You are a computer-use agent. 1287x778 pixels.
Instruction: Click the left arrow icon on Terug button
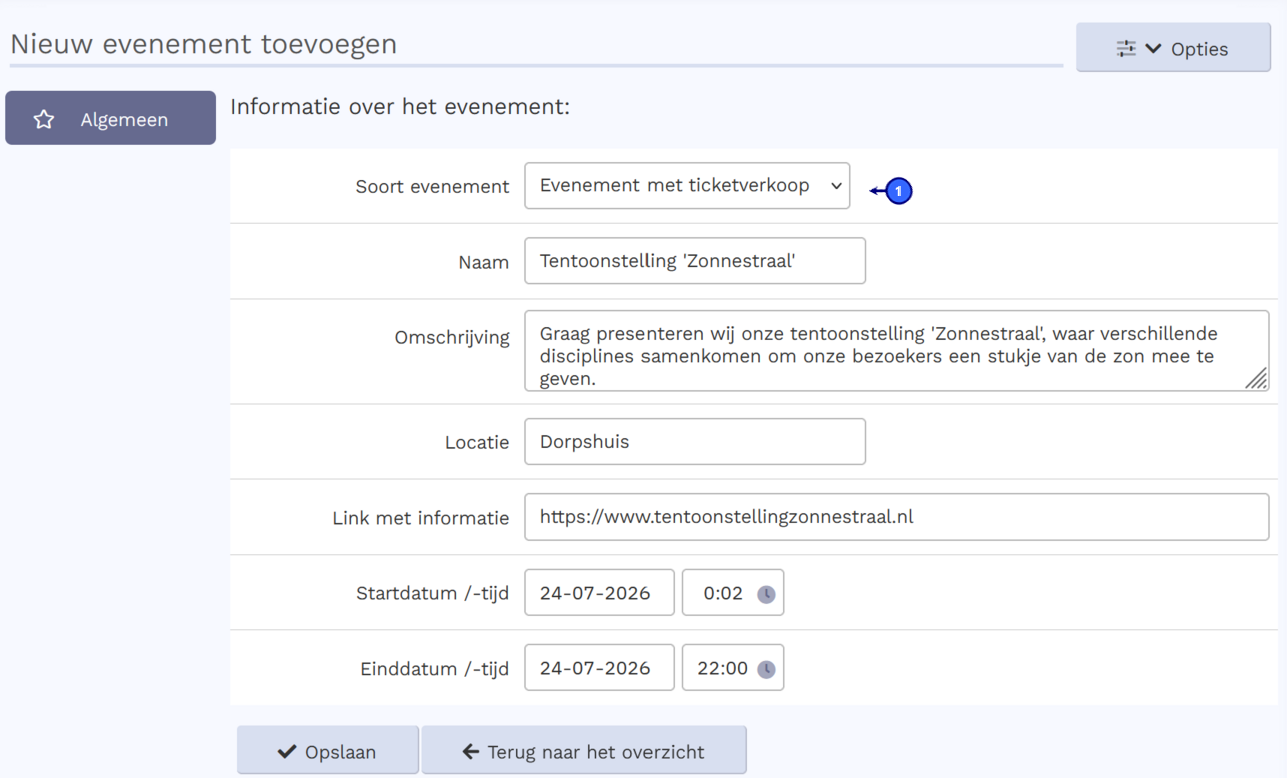coord(471,751)
